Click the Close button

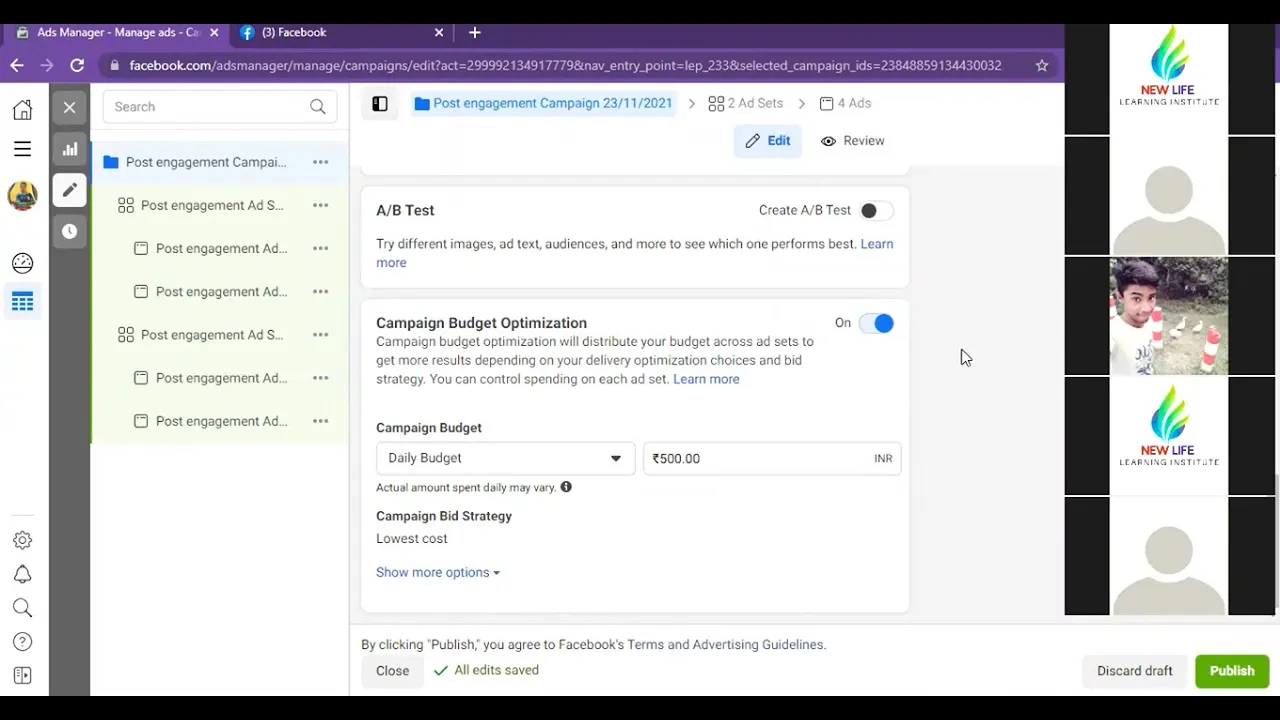pyautogui.click(x=392, y=671)
